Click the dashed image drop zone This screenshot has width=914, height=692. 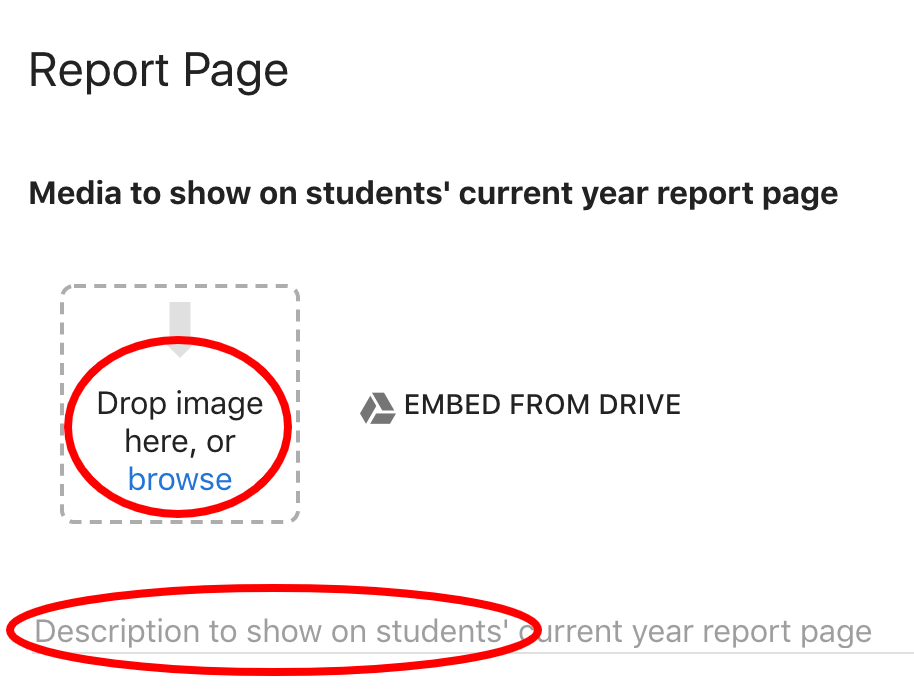[x=180, y=404]
